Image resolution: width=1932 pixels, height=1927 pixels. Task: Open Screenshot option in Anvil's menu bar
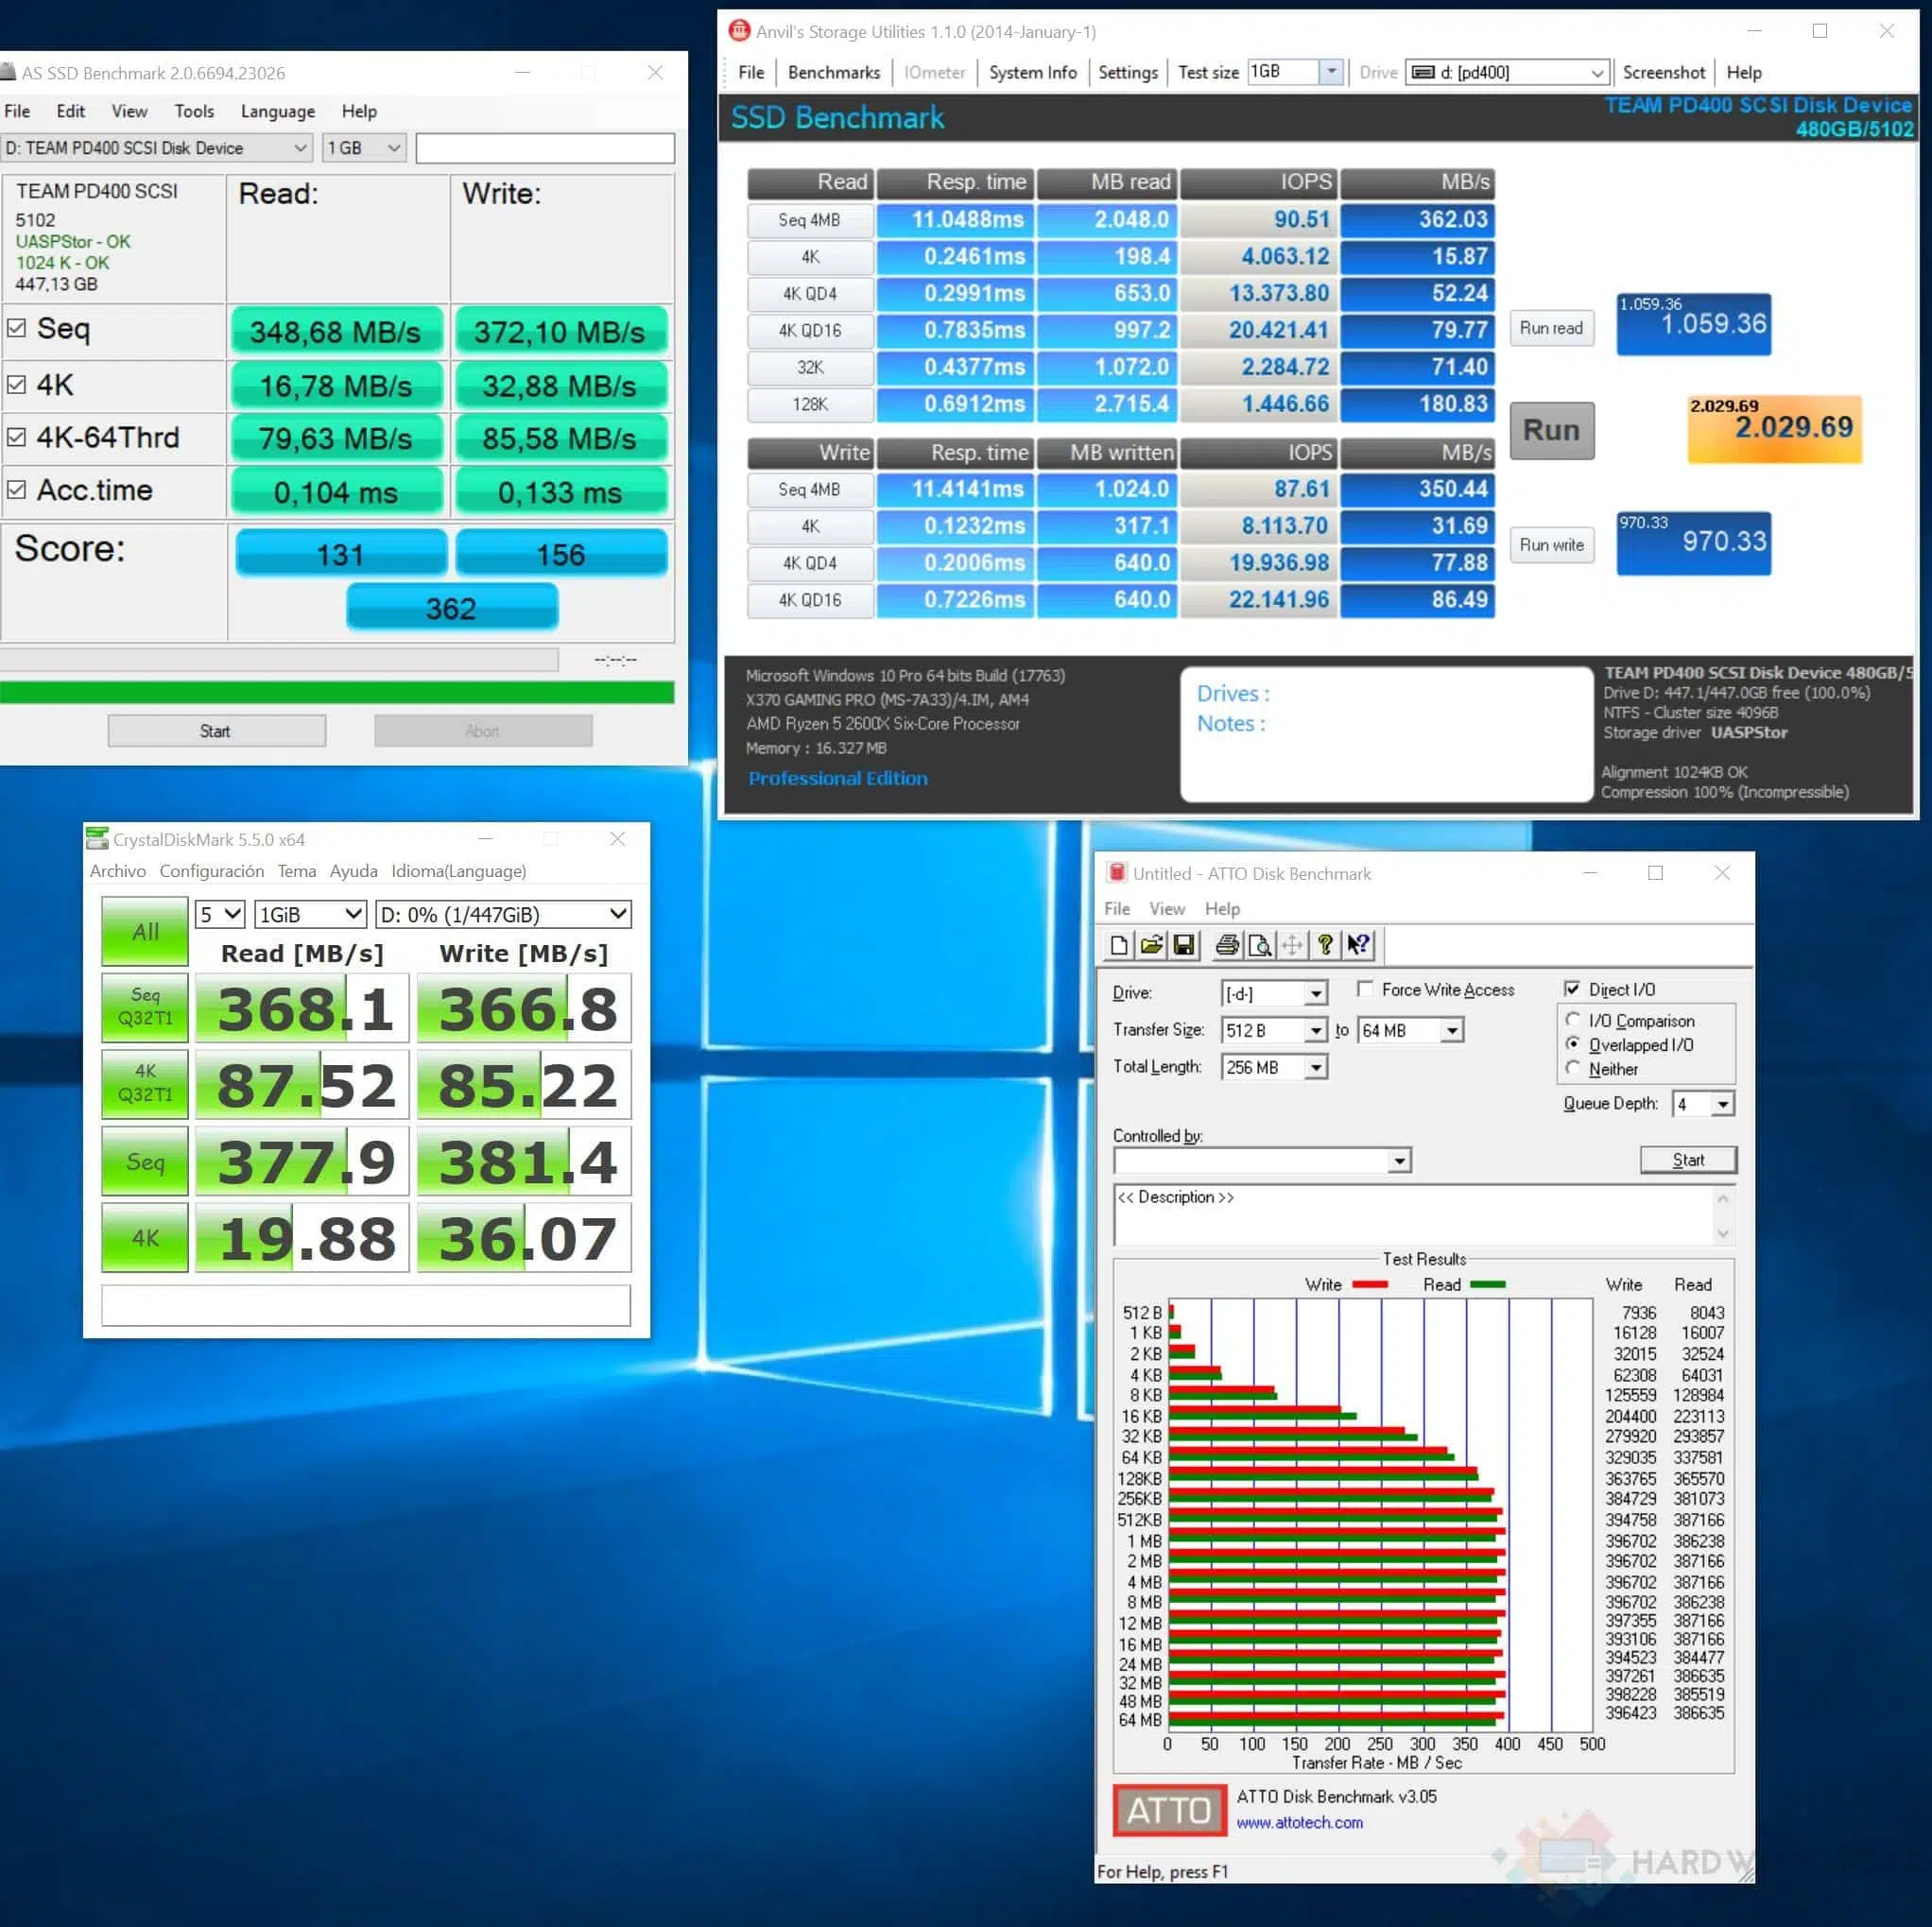pos(1664,72)
